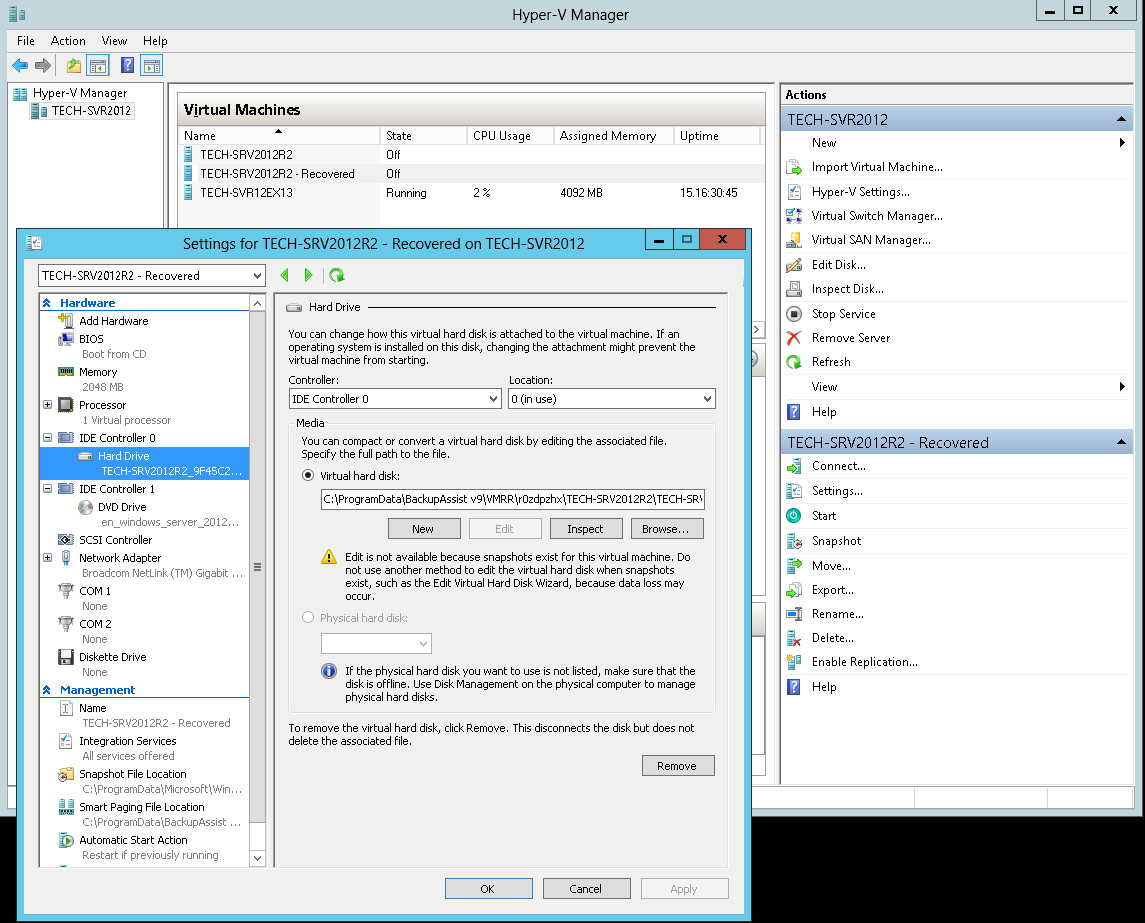Click the hardware tree vertical scrollbar thumb
The width and height of the screenshot is (1145, 923).
pos(257,567)
